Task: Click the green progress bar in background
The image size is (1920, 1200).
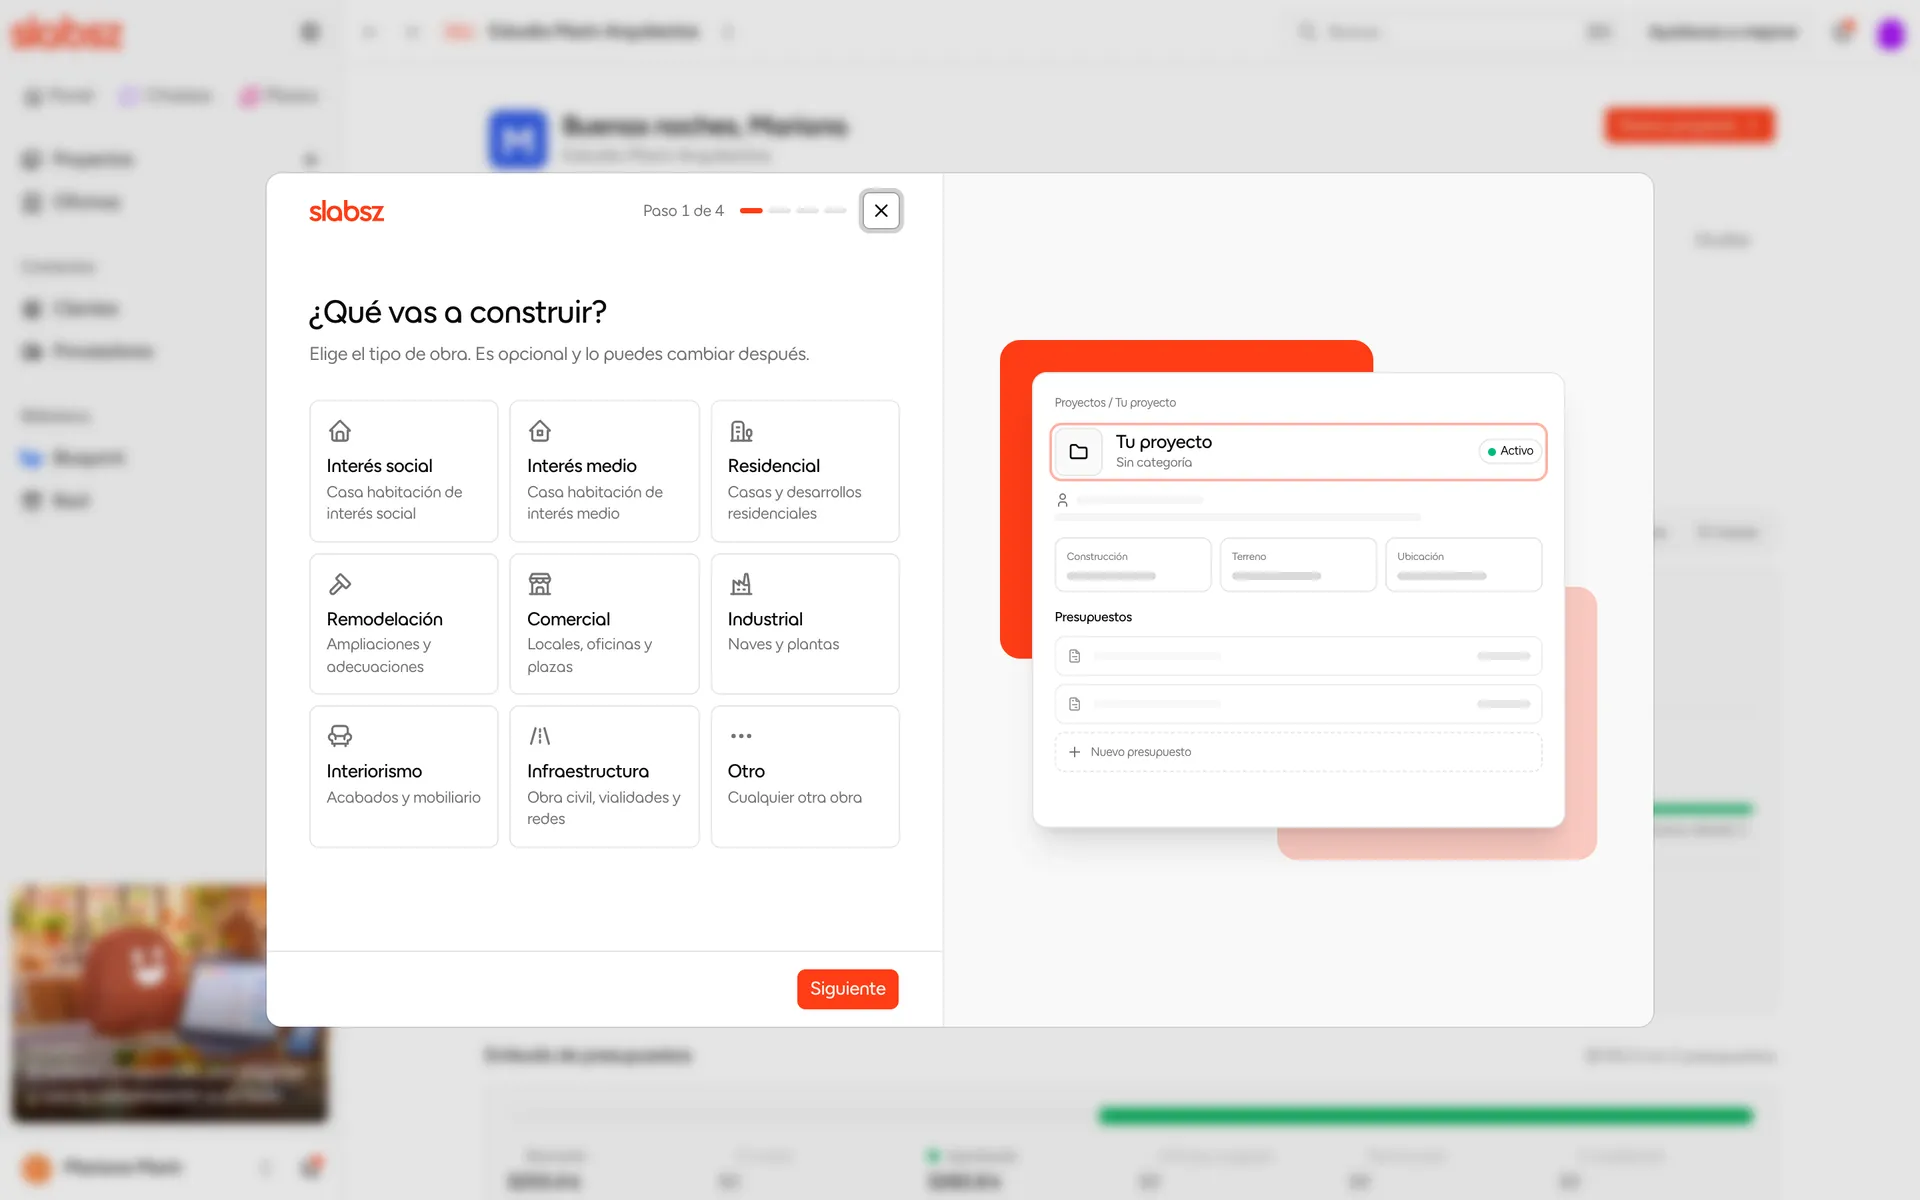Action: tap(1426, 1115)
